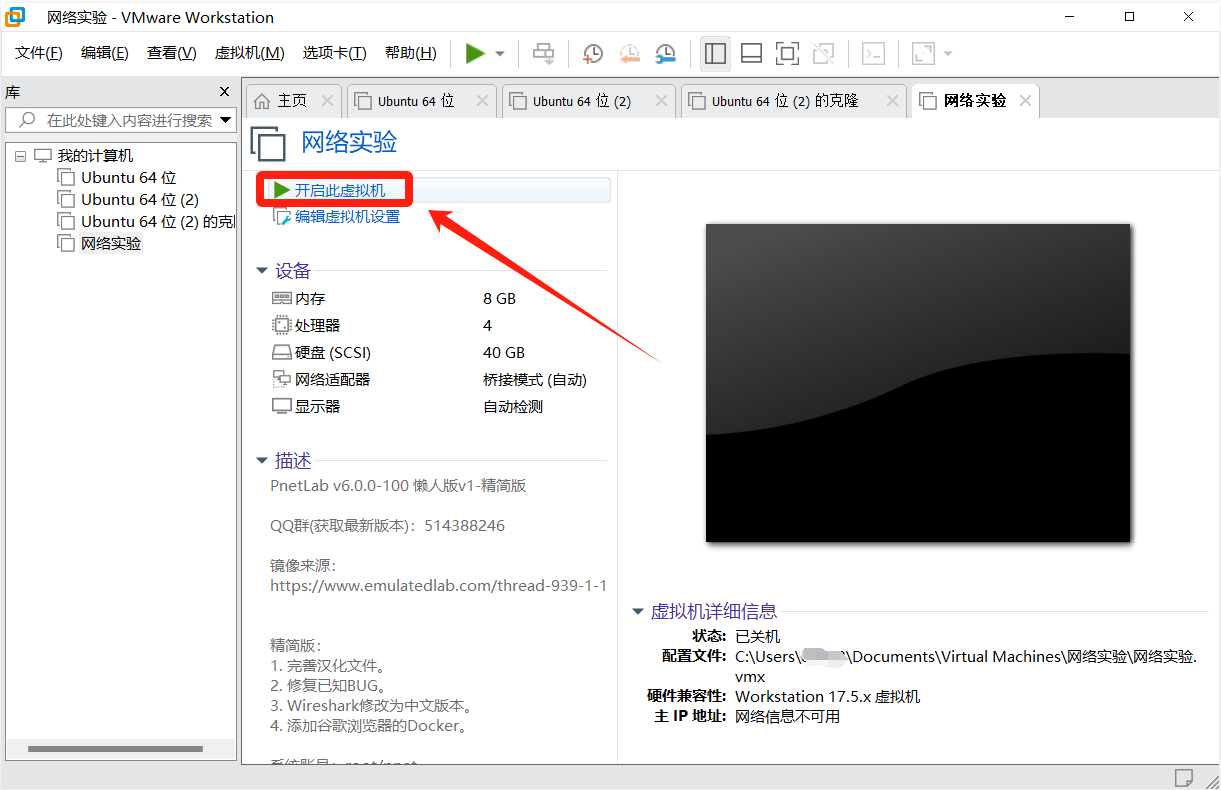Click the green power-on toolbar button

(x=475, y=53)
